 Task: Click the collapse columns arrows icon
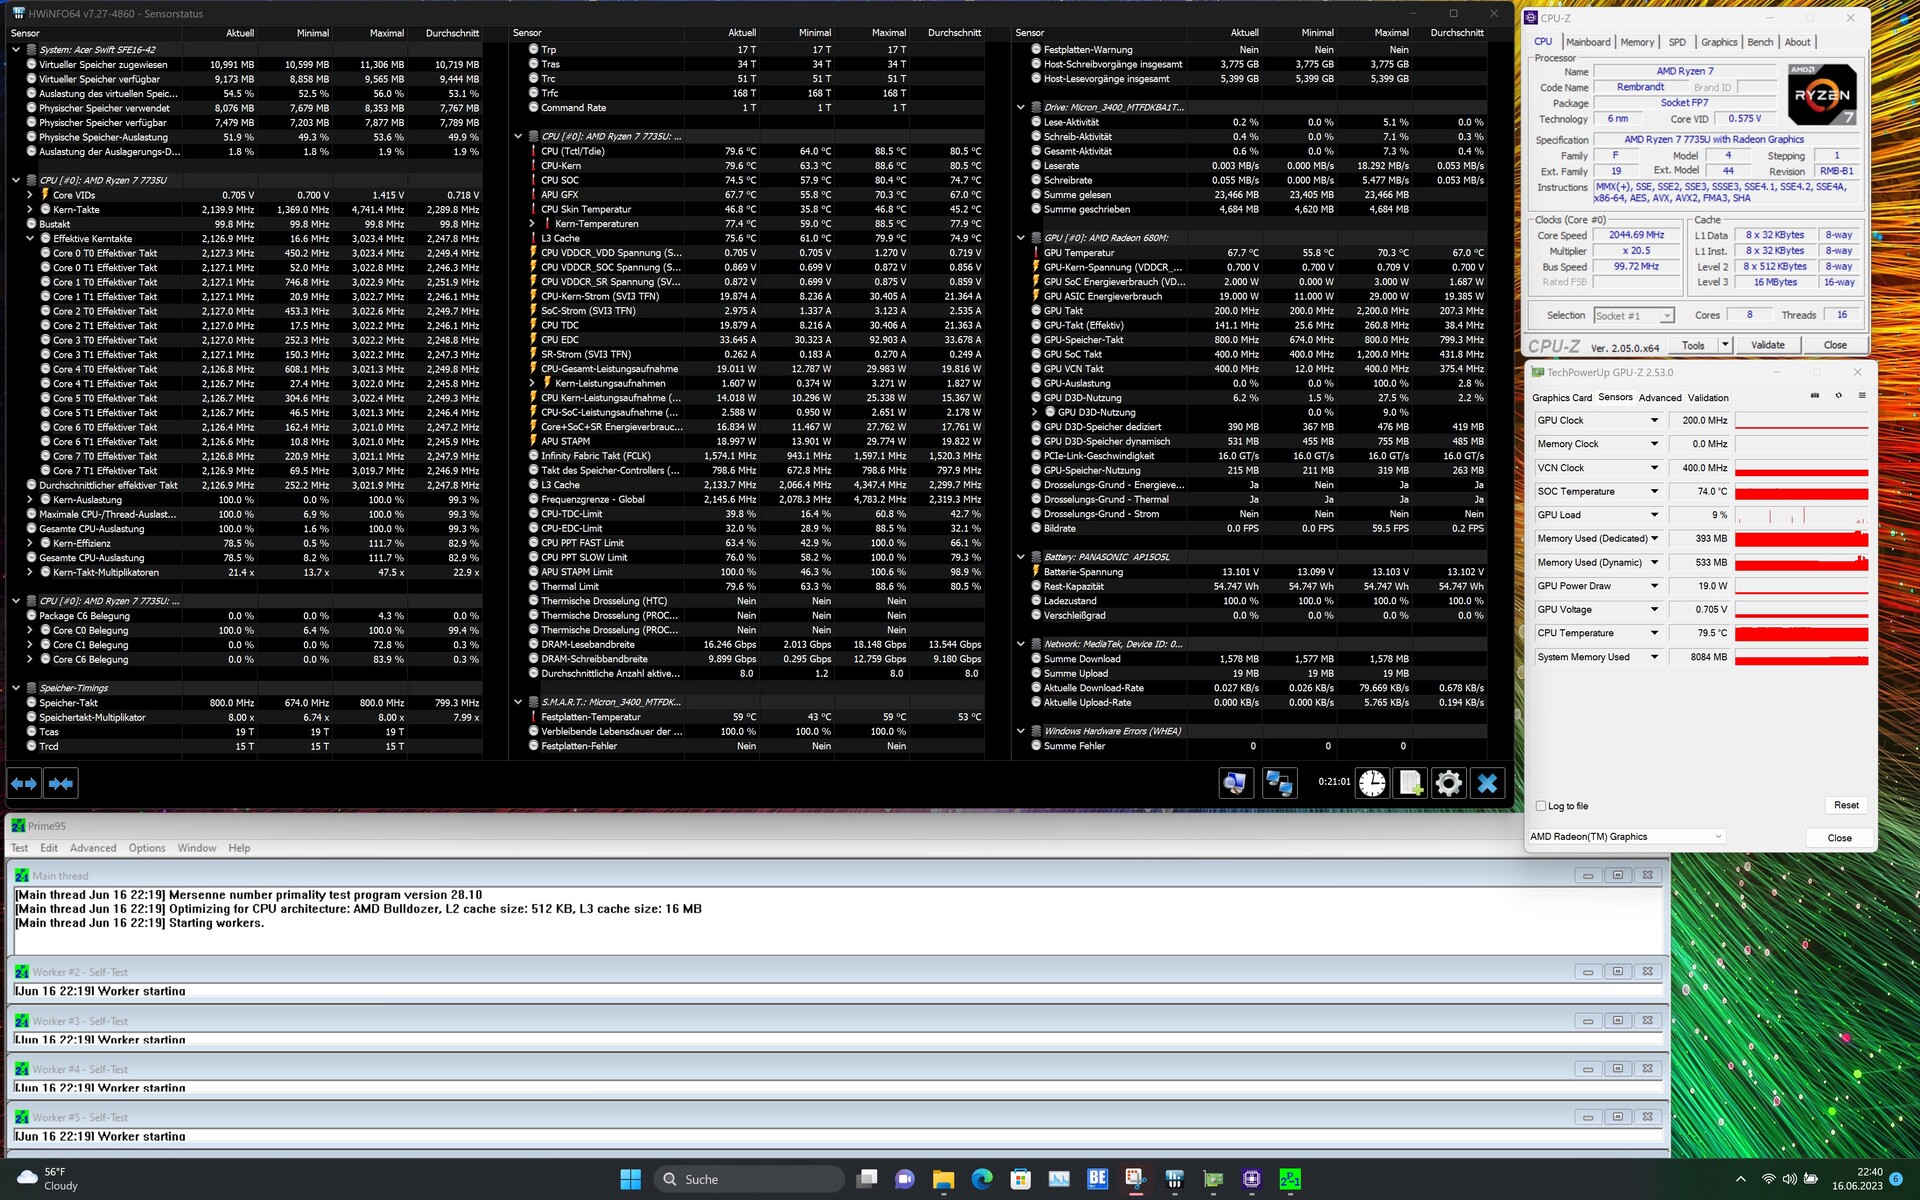point(61,783)
